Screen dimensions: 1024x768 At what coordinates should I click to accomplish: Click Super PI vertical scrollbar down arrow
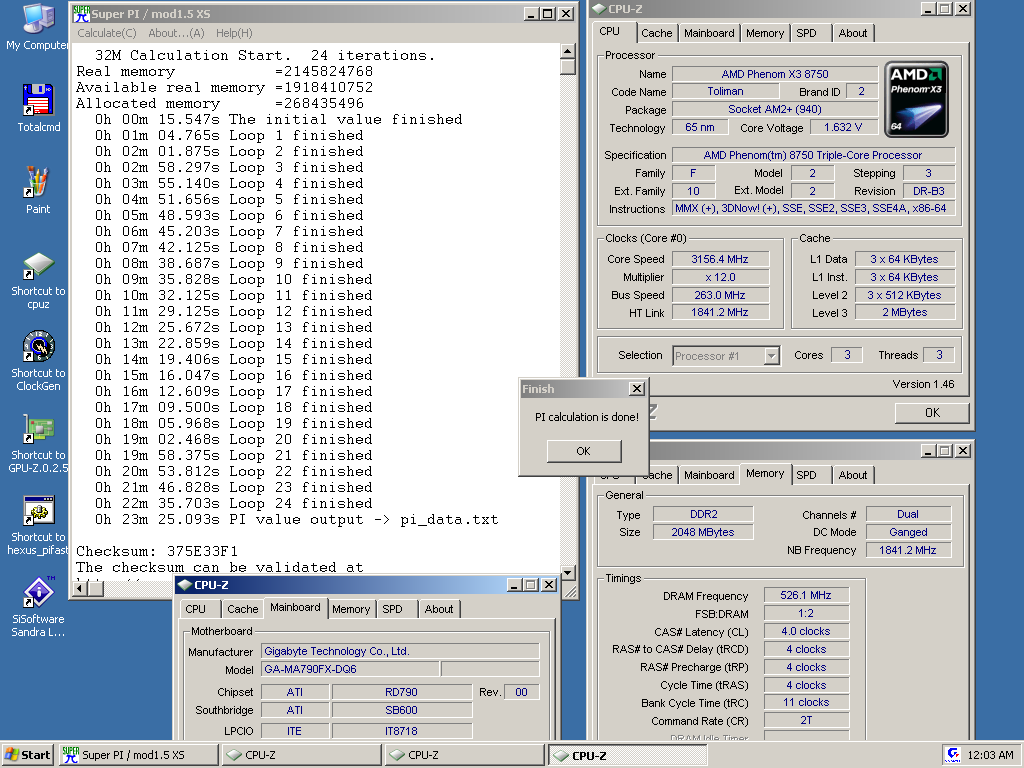click(x=568, y=573)
